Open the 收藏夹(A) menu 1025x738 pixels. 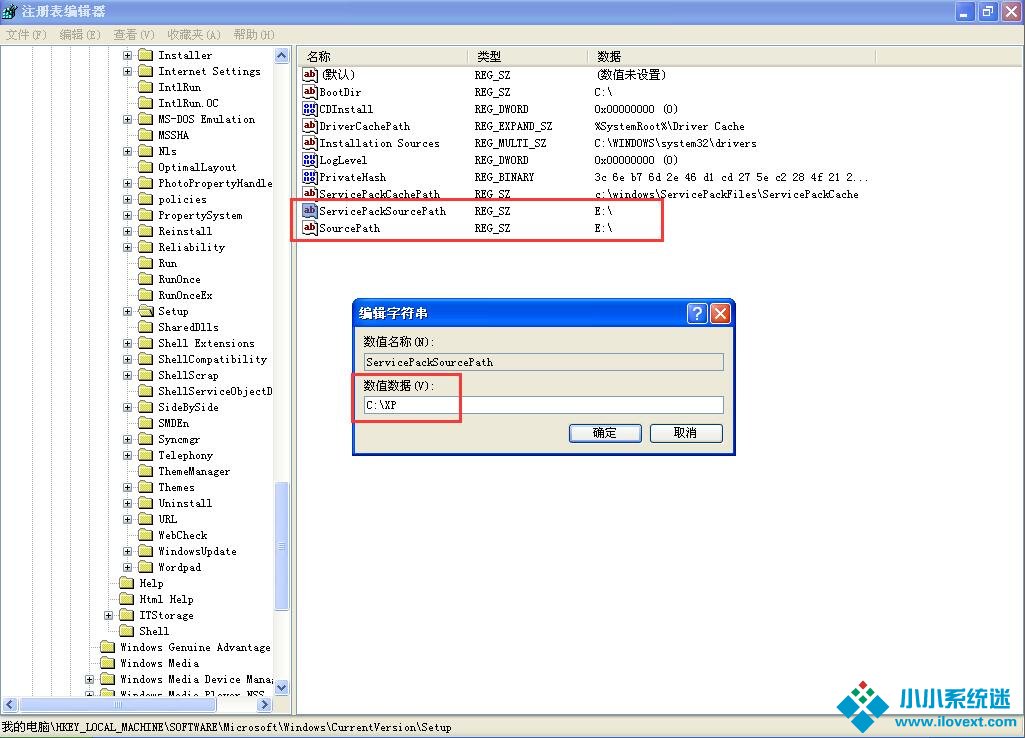193,35
